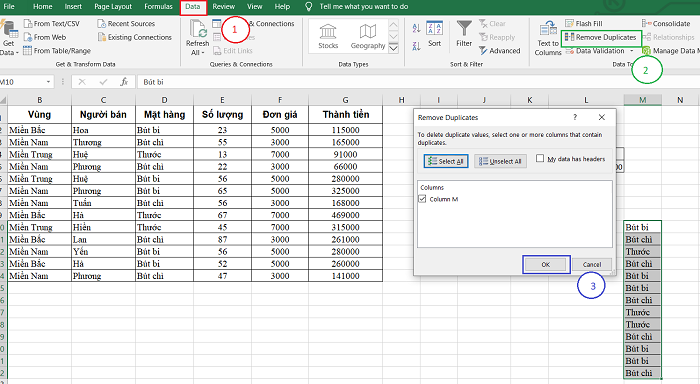This screenshot has width=700, height=384.
Task: Switch to the Review tab
Action: [x=224, y=7]
